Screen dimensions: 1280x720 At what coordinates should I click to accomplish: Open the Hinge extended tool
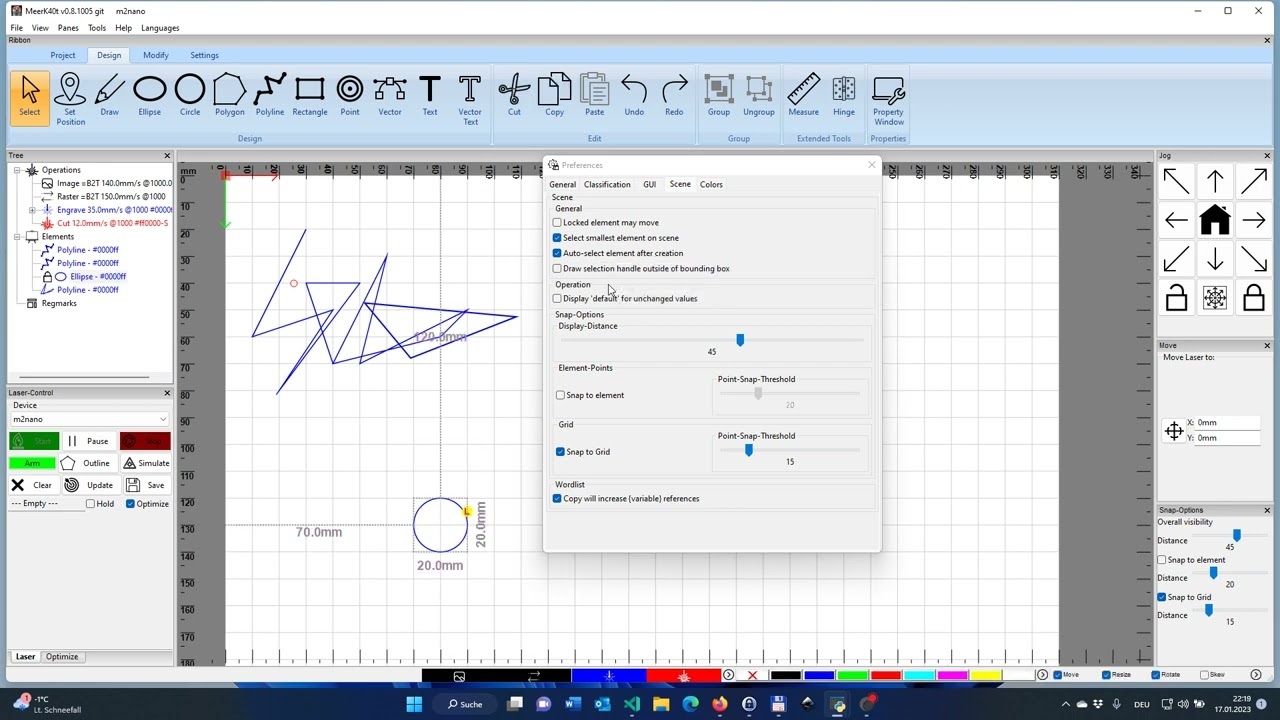tap(844, 97)
